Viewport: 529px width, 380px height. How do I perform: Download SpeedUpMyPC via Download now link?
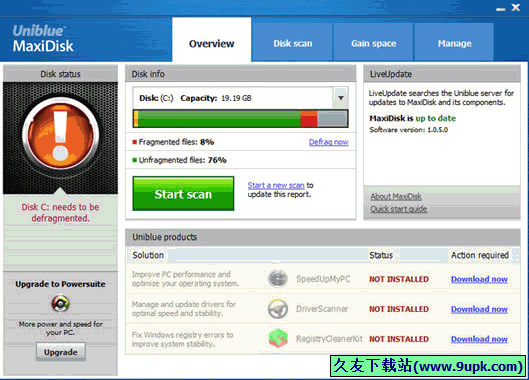pyautogui.click(x=479, y=279)
